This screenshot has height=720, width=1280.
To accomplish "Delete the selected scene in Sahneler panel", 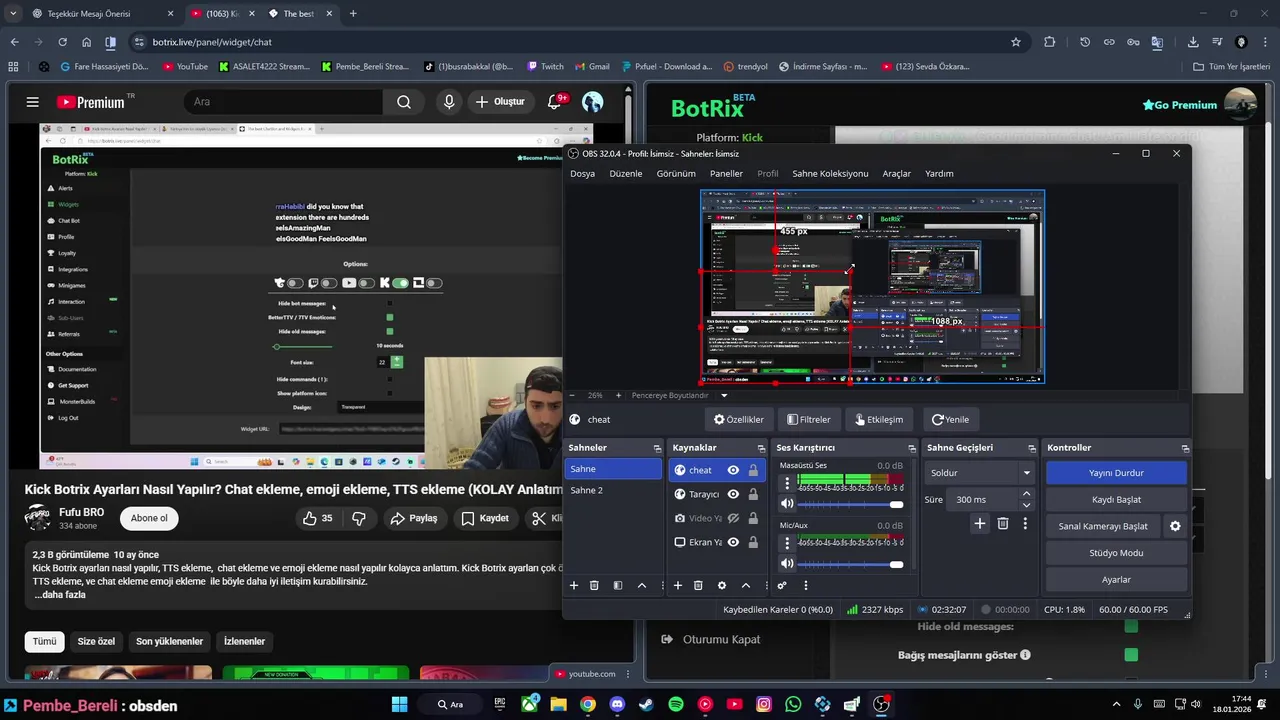I will 594,585.
